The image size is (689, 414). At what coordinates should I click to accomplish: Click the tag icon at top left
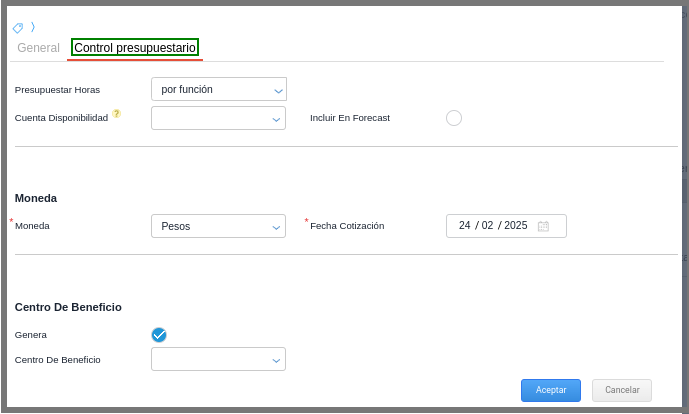coord(18,28)
